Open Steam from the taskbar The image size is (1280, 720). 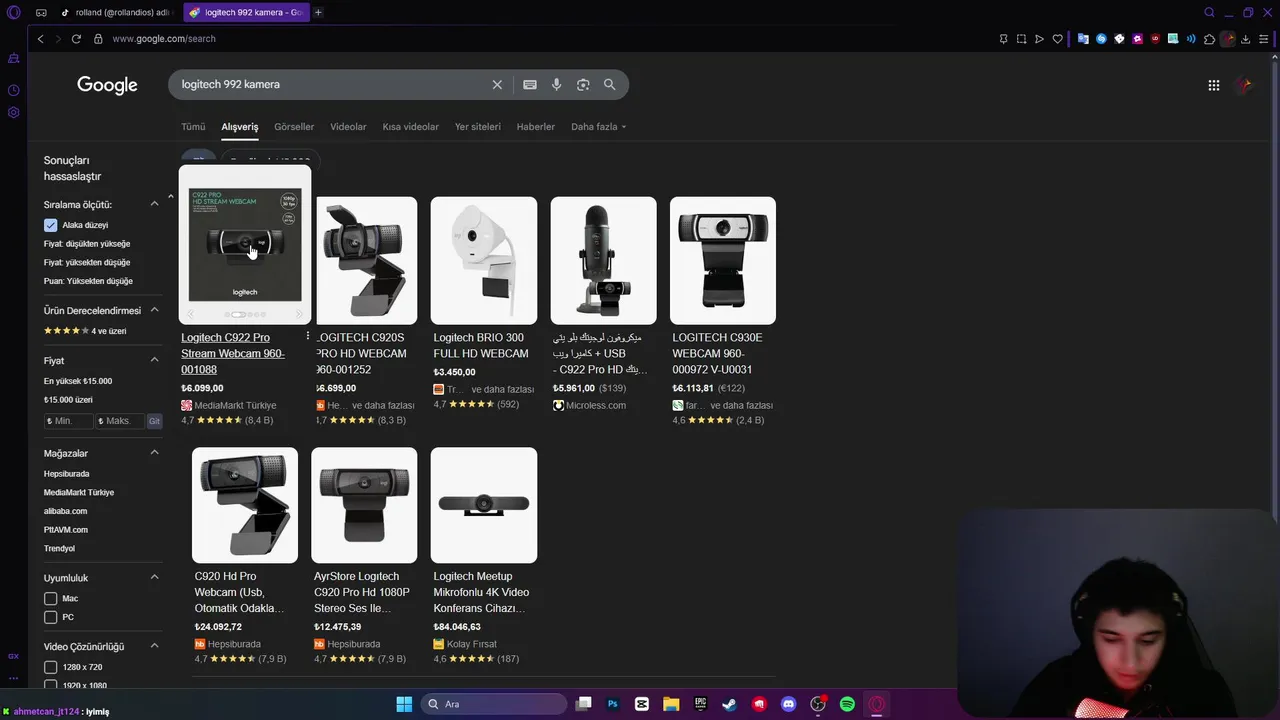click(x=730, y=704)
